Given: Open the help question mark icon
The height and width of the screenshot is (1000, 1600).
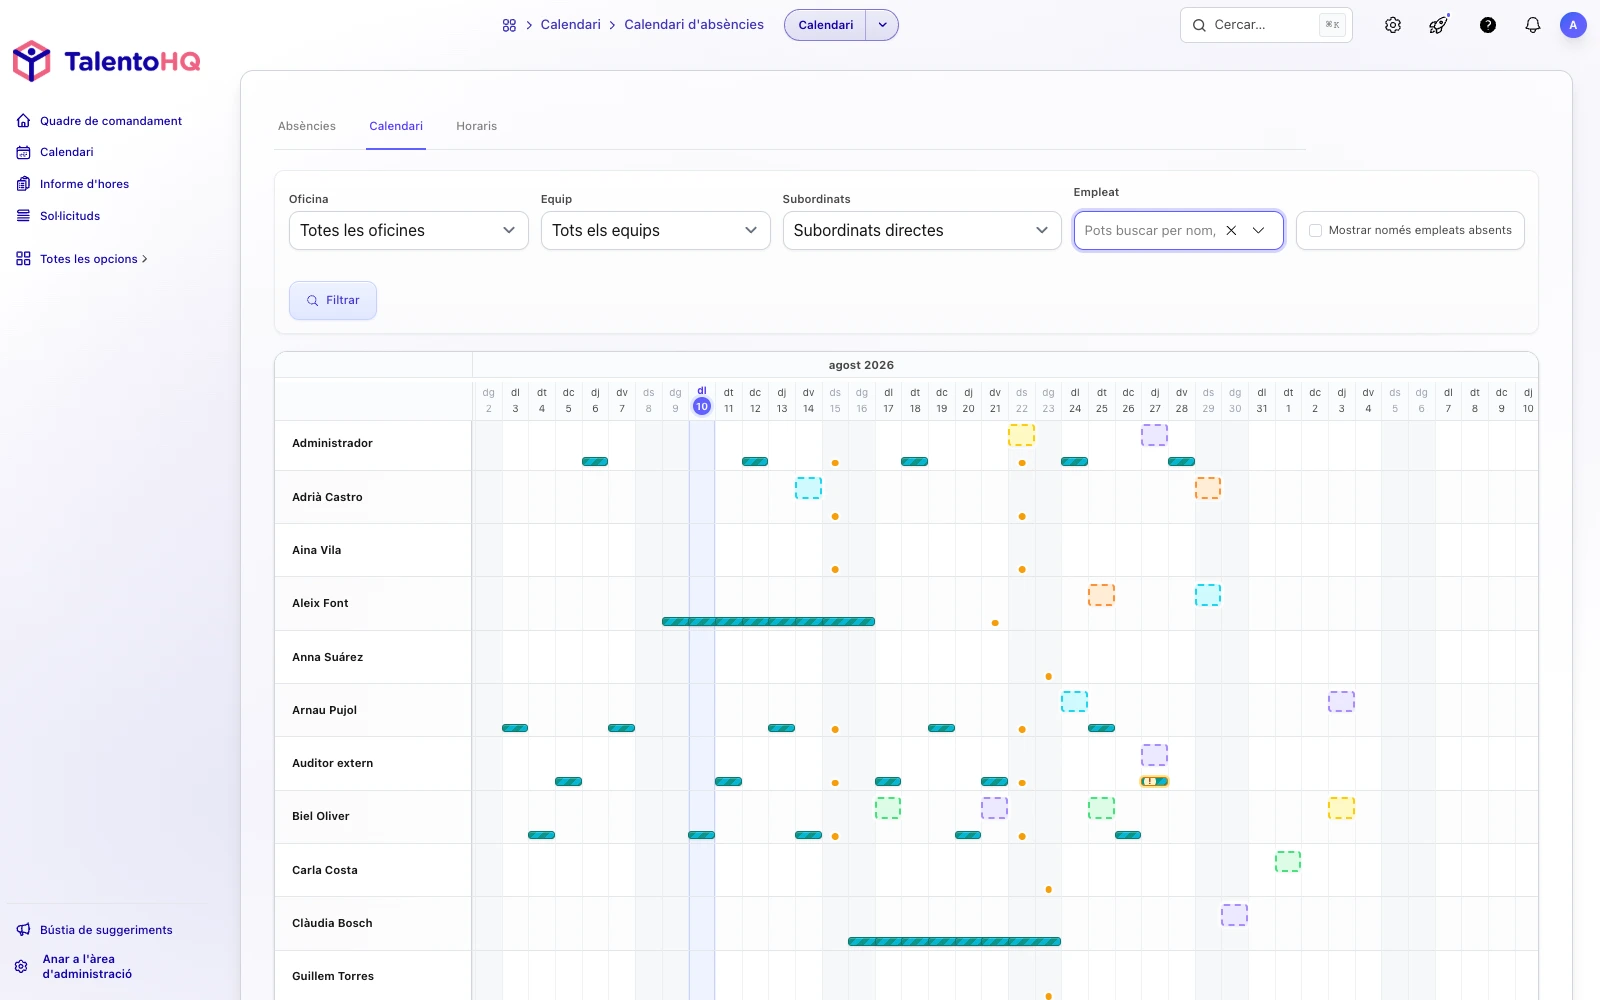Looking at the screenshot, I should tap(1488, 25).
